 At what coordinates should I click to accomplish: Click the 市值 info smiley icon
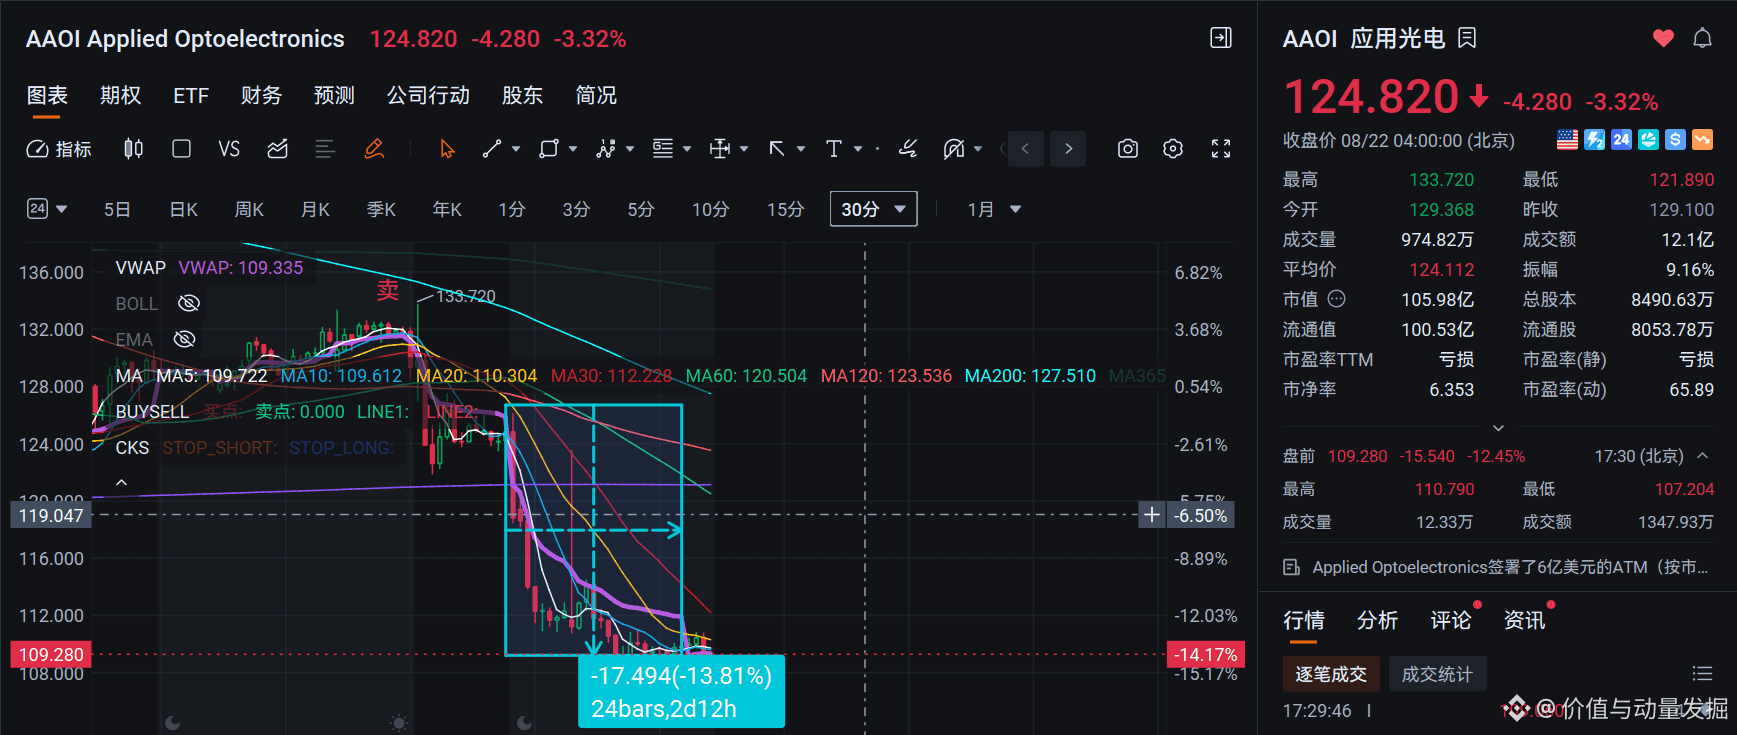(x=1337, y=299)
